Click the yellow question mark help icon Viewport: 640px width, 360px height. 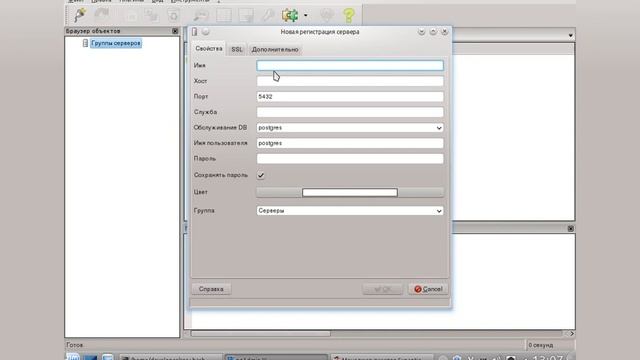click(349, 16)
